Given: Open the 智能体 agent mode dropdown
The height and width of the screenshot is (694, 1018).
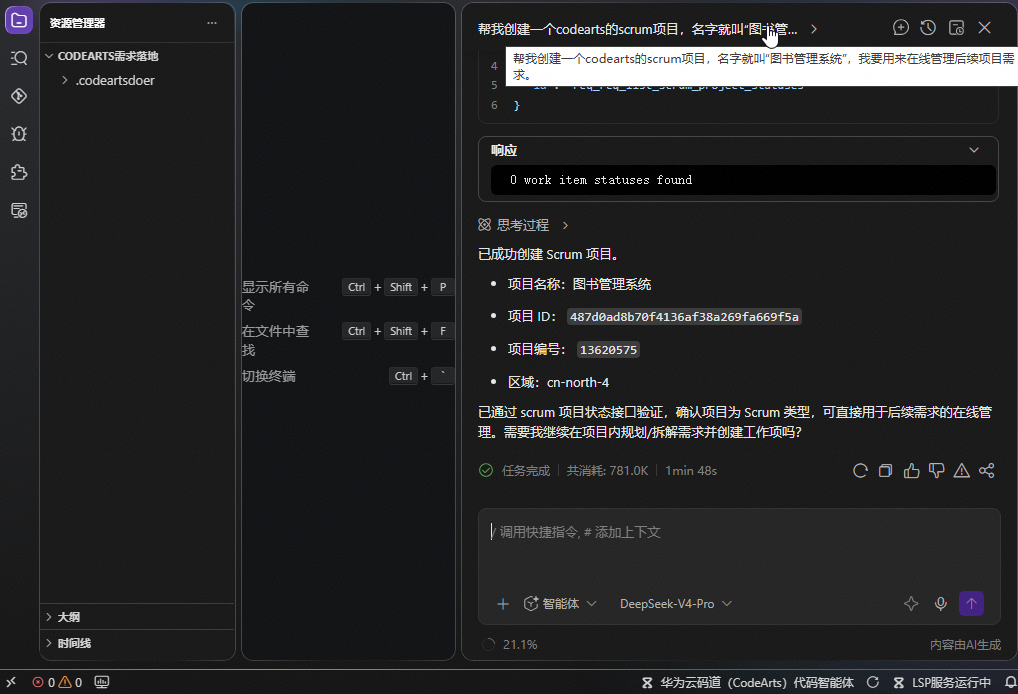Looking at the screenshot, I should point(560,604).
